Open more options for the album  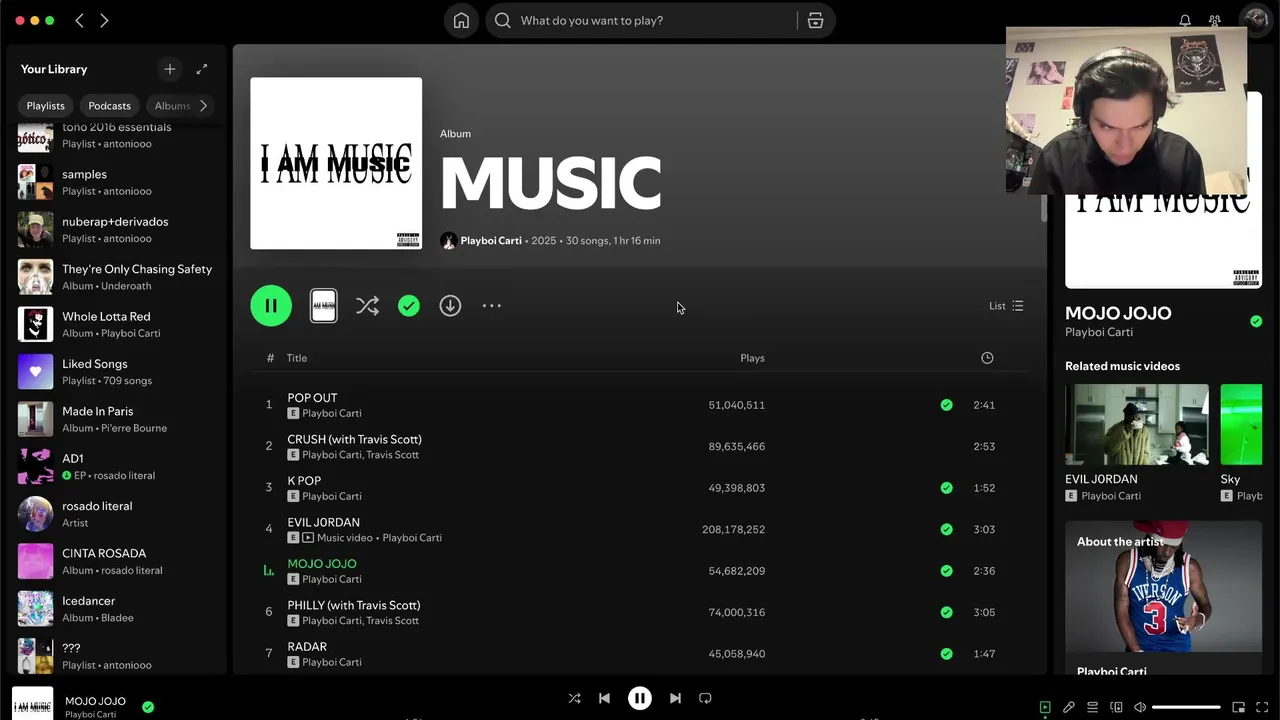tap(492, 306)
